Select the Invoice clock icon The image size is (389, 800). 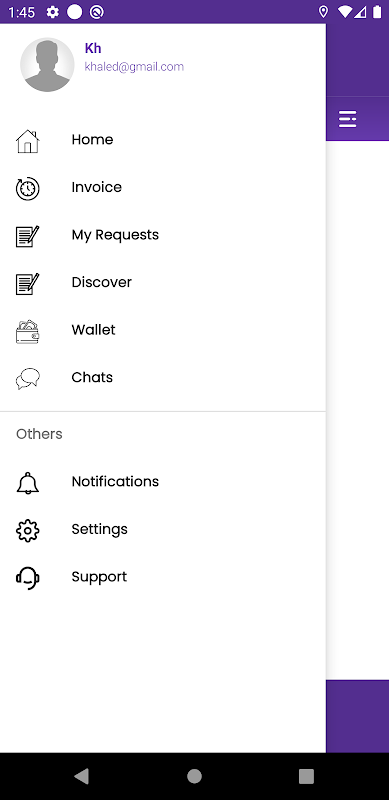tap(28, 189)
